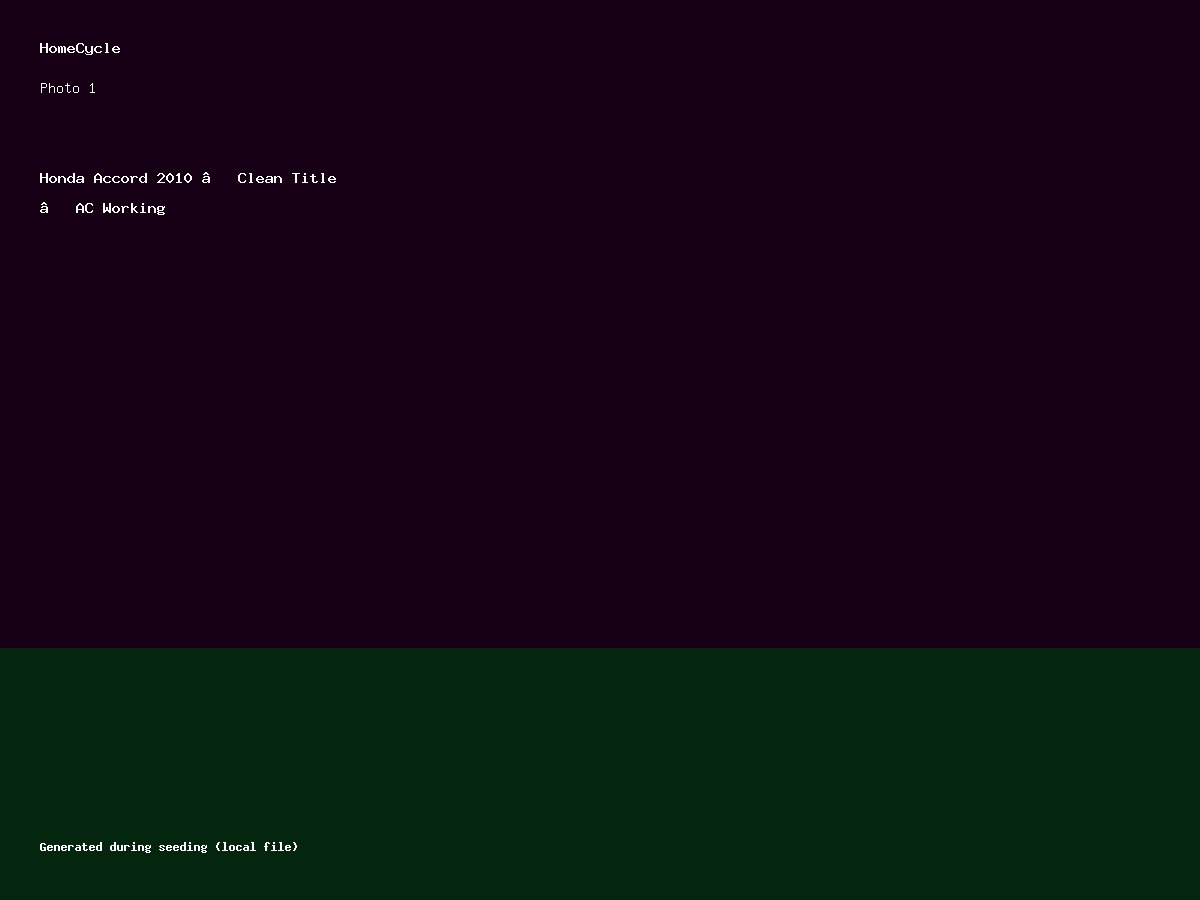
Task: Select the Photo 1 label
Action: (x=67, y=88)
